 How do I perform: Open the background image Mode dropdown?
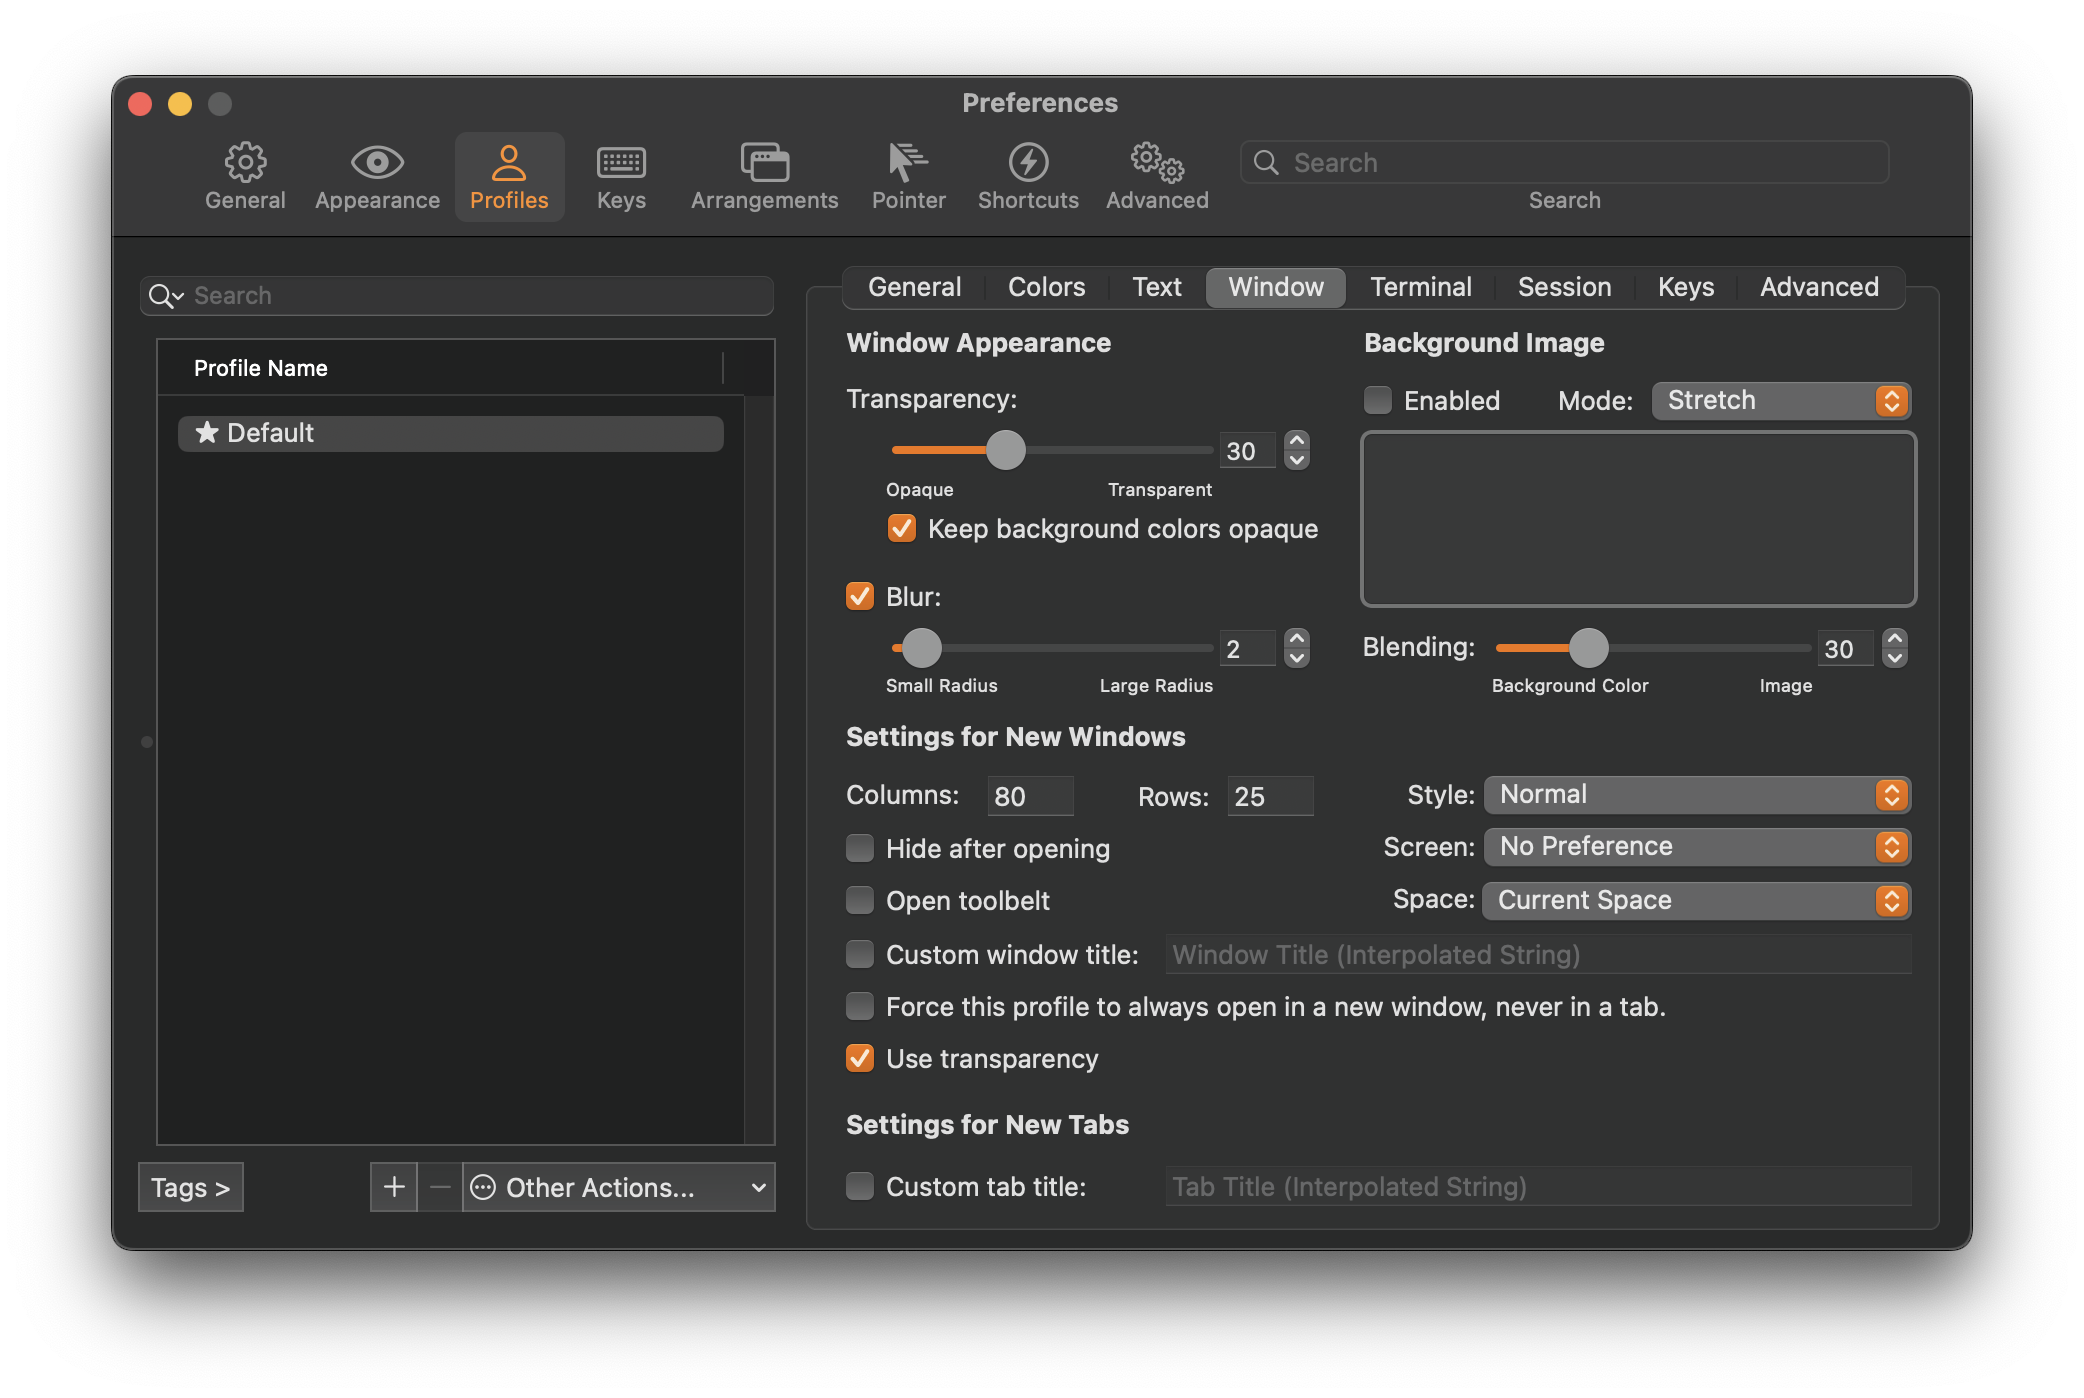(1780, 400)
